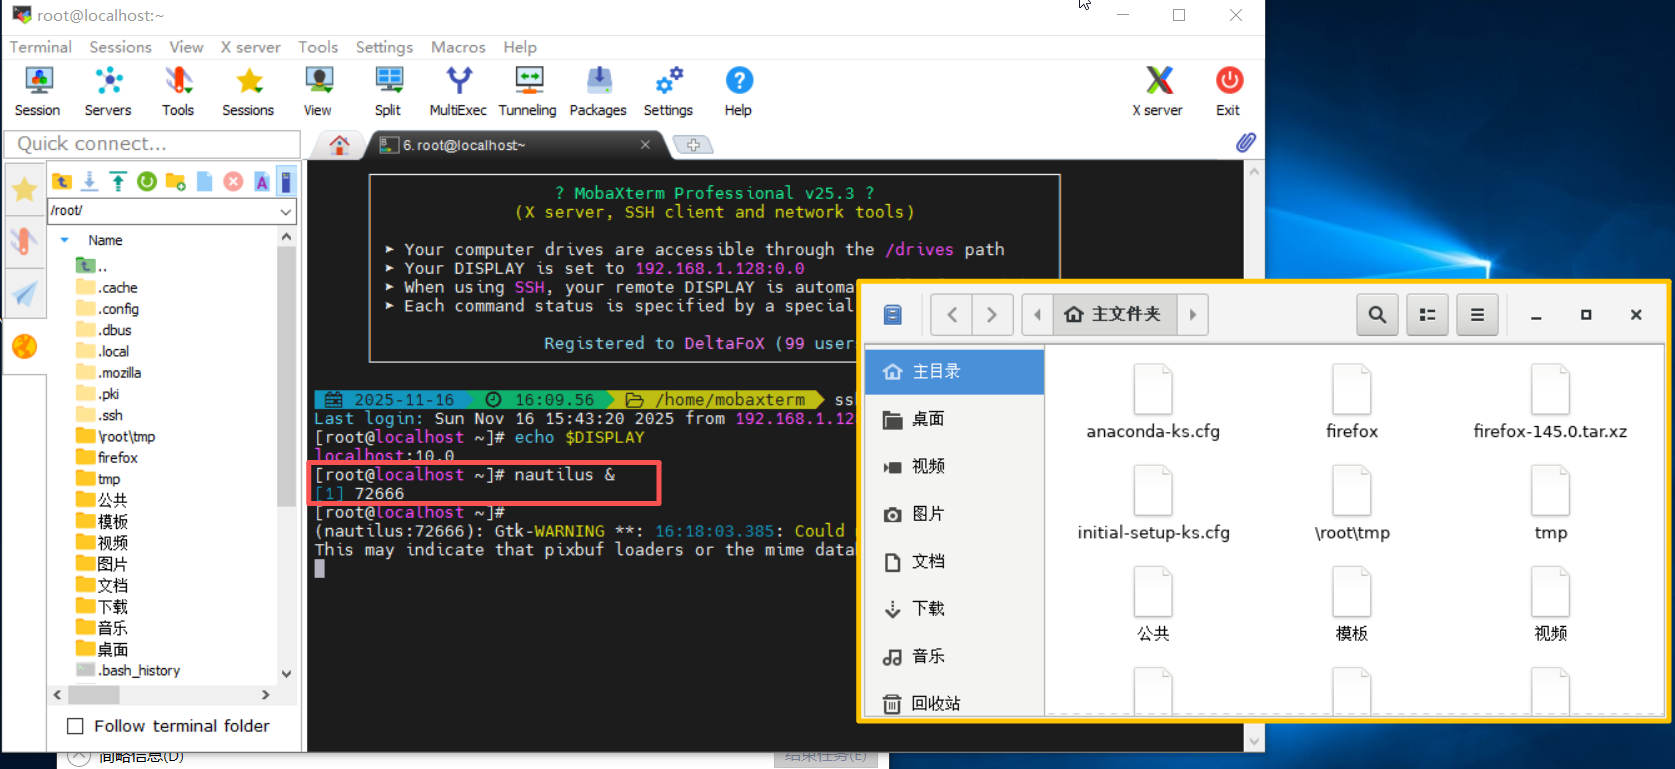Click the Quick connect input field

(152, 144)
